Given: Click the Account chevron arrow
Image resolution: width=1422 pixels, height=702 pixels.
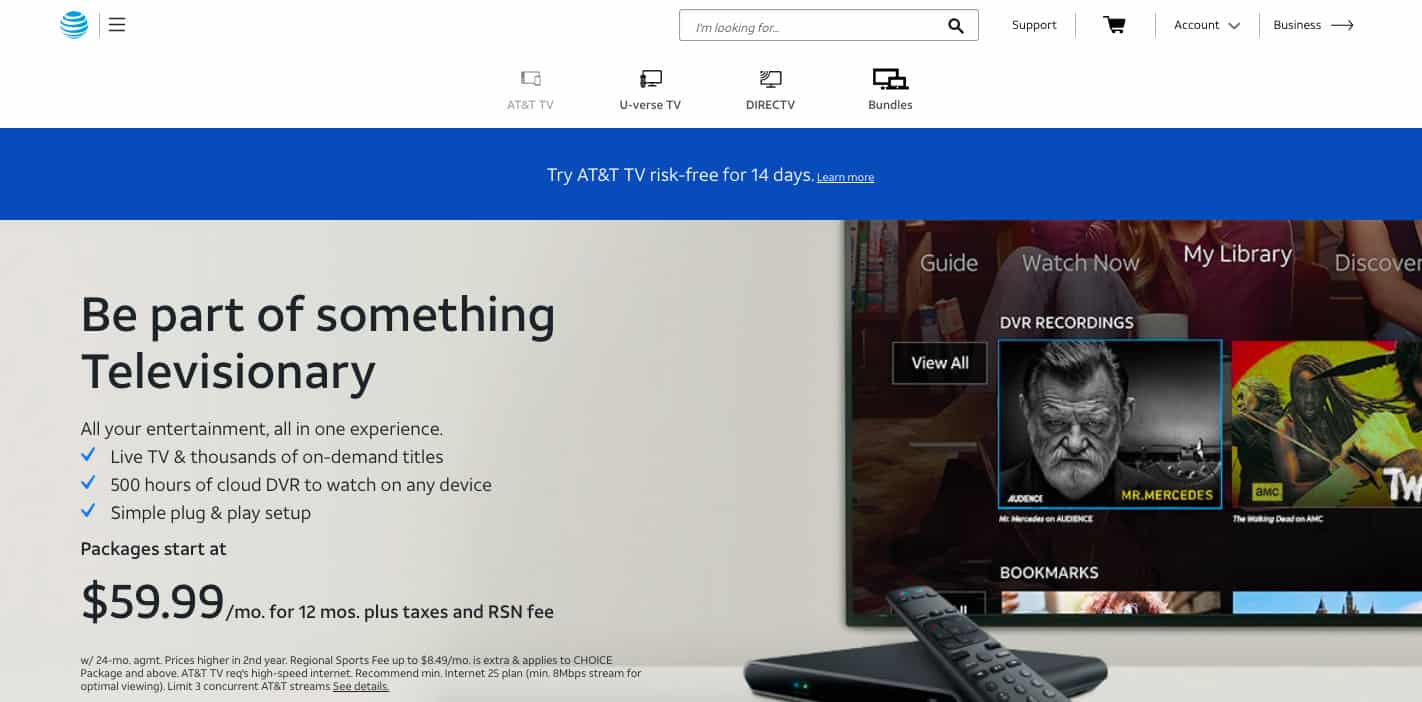Looking at the screenshot, I should coord(1234,26).
